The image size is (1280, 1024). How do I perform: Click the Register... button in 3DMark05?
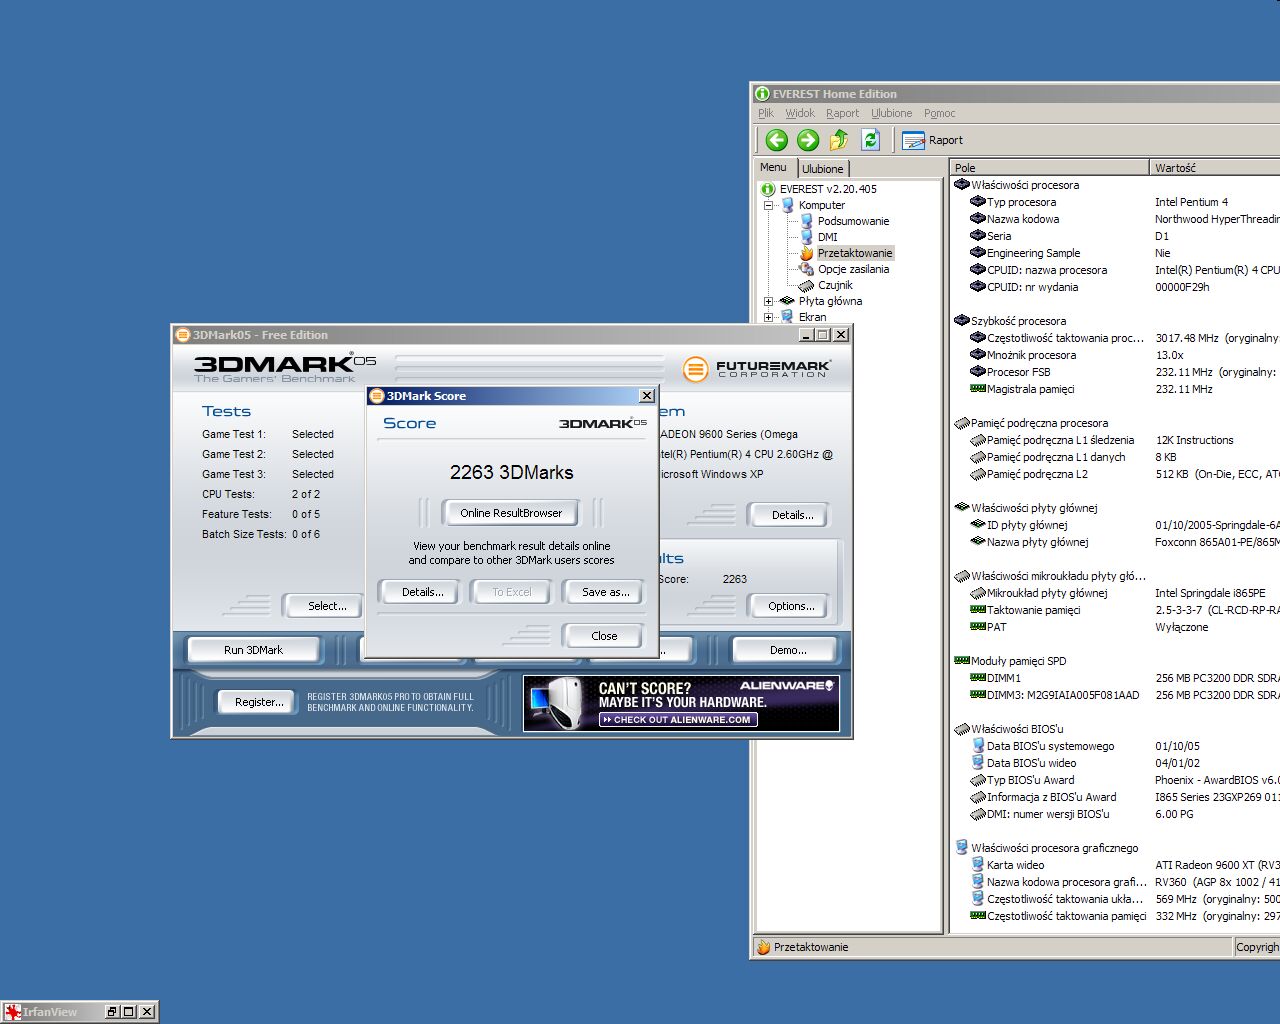259,702
